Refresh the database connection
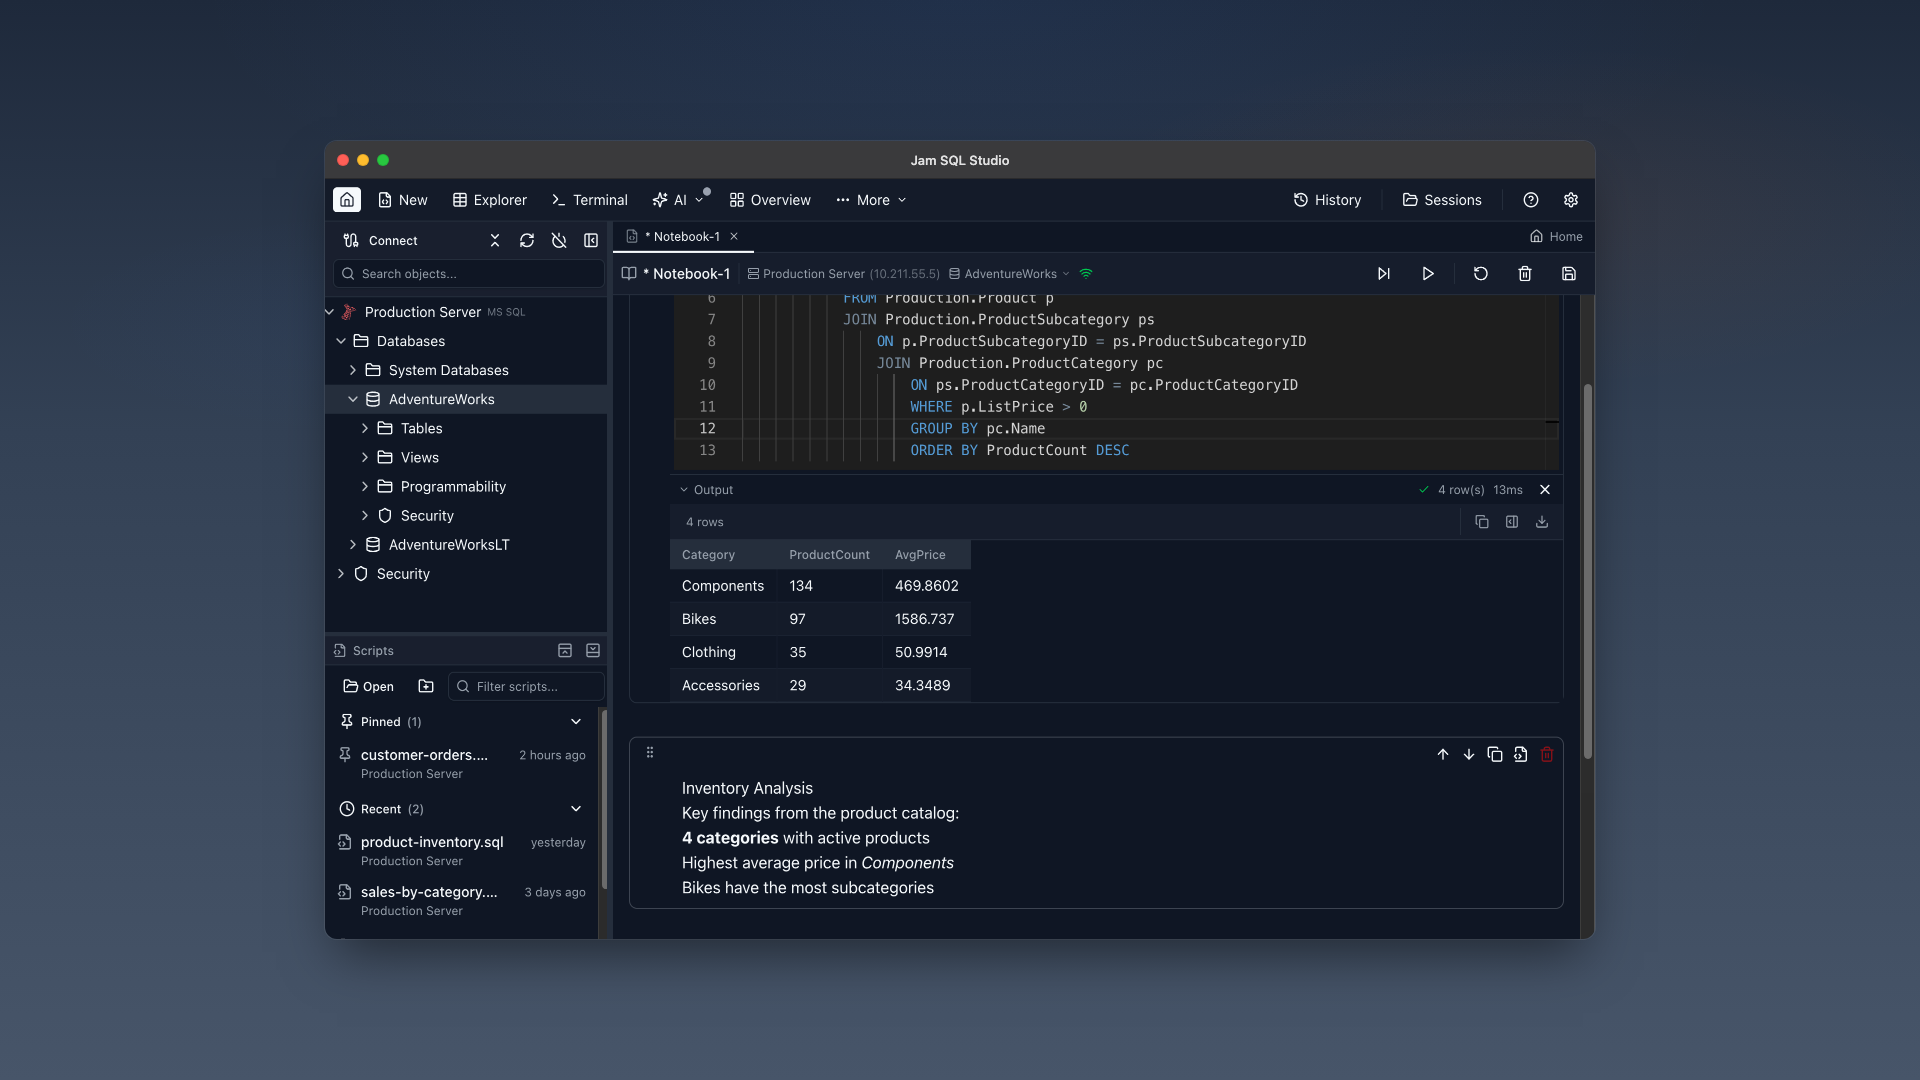 pyautogui.click(x=527, y=240)
